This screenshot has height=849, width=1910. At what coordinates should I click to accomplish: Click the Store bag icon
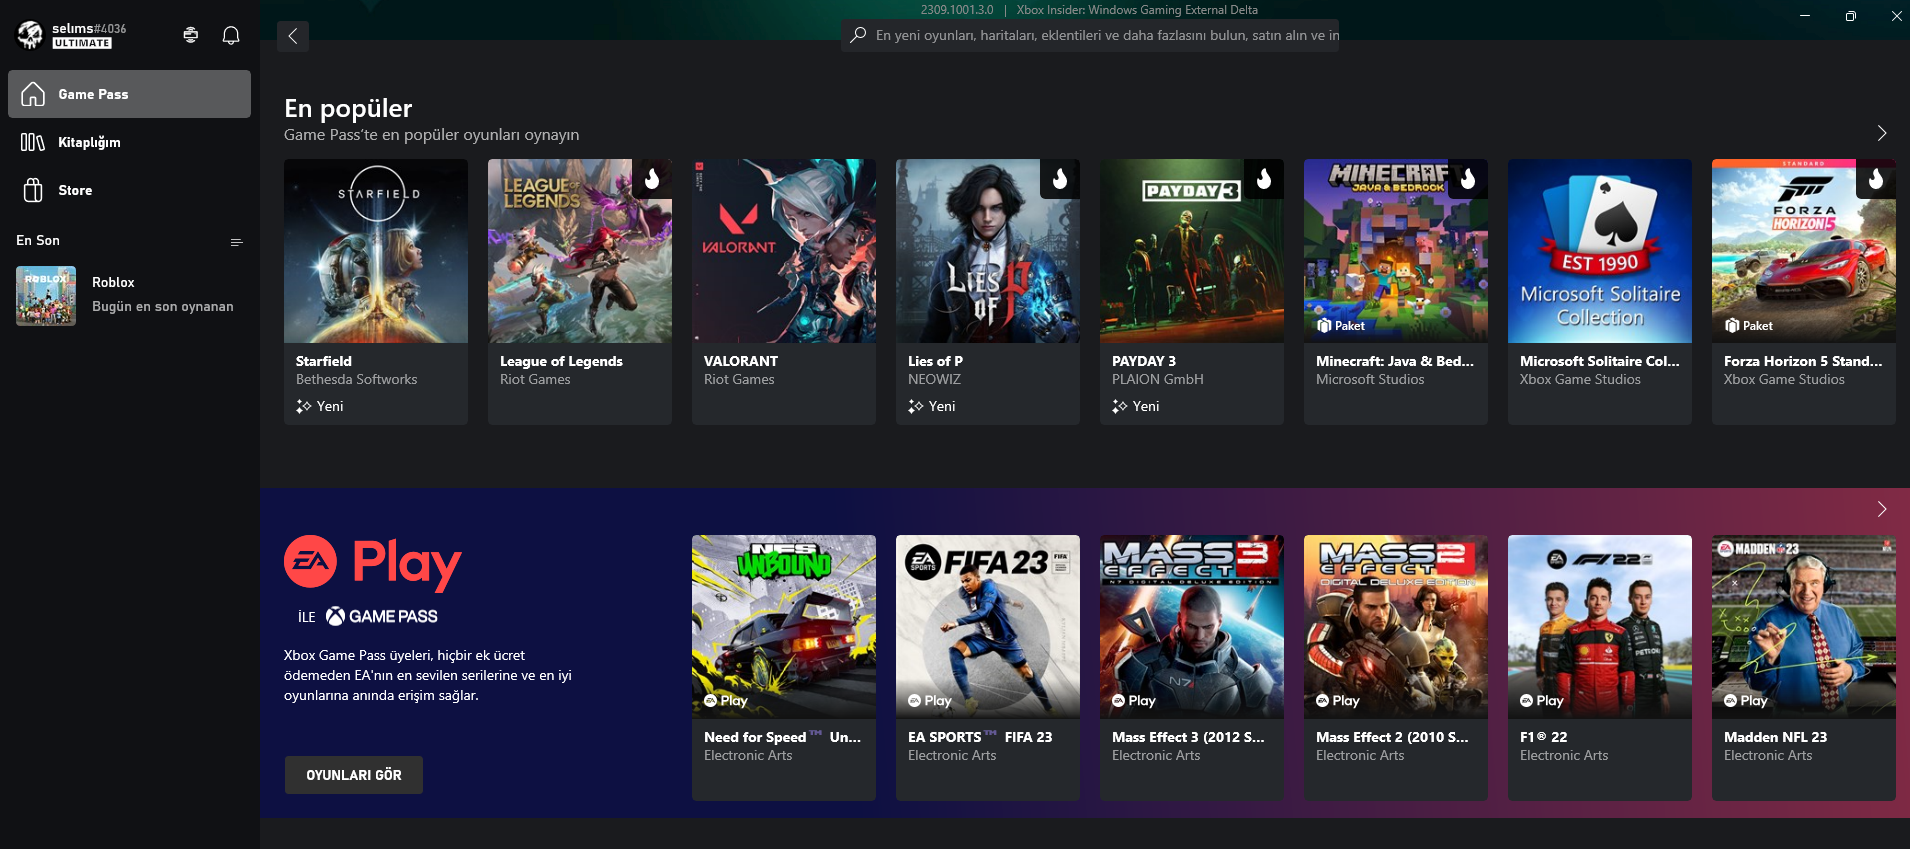click(x=33, y=190)
